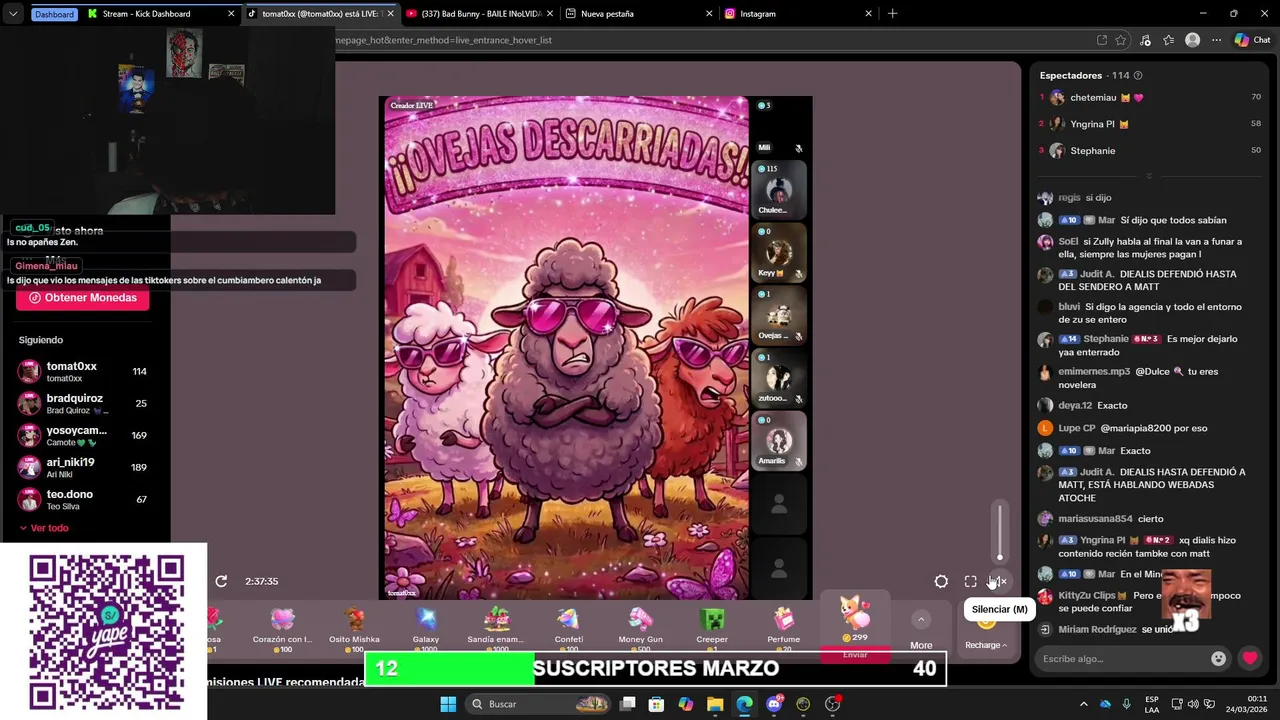Expand the More gifts arrow

click(x=921, y=620)
